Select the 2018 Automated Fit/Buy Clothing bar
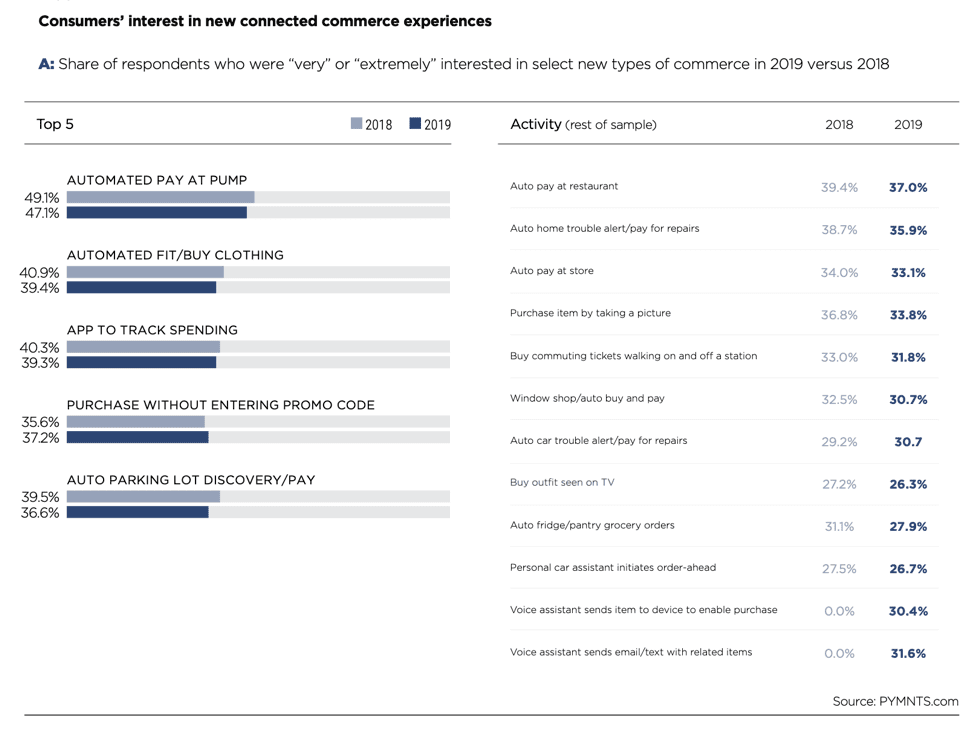Viewport: 974px width, 737px height. click(145, 272)
